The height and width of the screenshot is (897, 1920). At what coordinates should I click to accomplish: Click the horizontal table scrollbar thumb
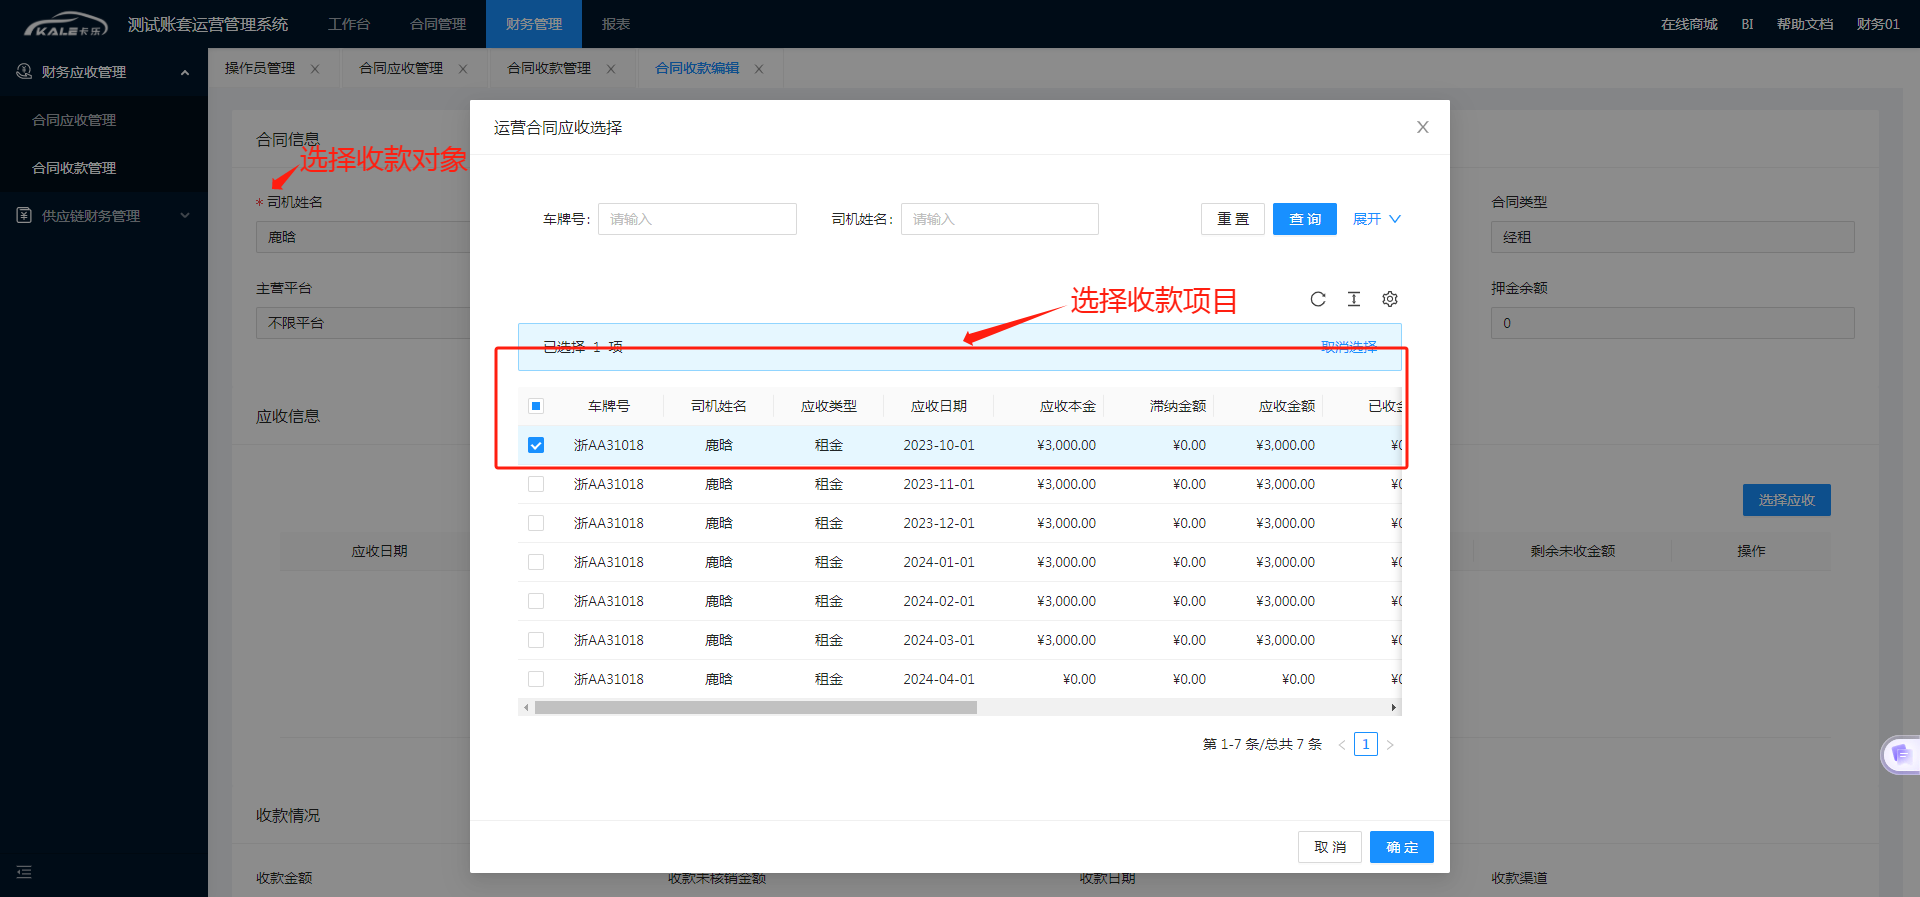(756, 708)
